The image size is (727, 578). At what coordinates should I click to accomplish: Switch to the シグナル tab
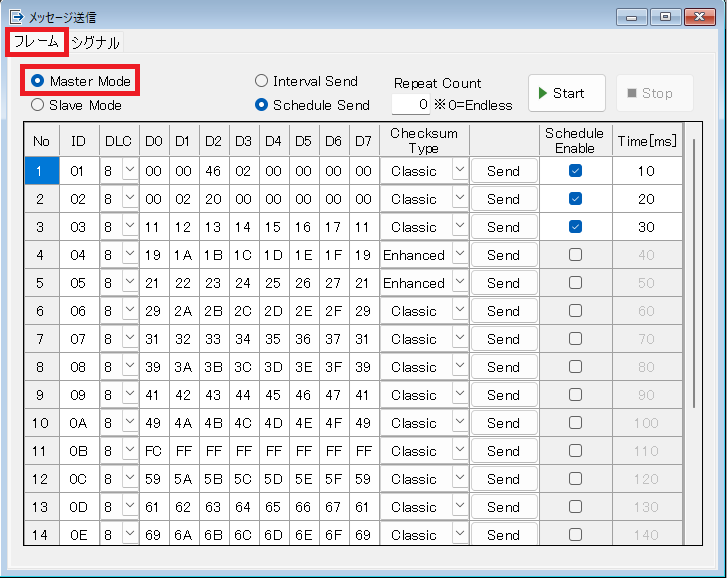(x=95, y=42)
